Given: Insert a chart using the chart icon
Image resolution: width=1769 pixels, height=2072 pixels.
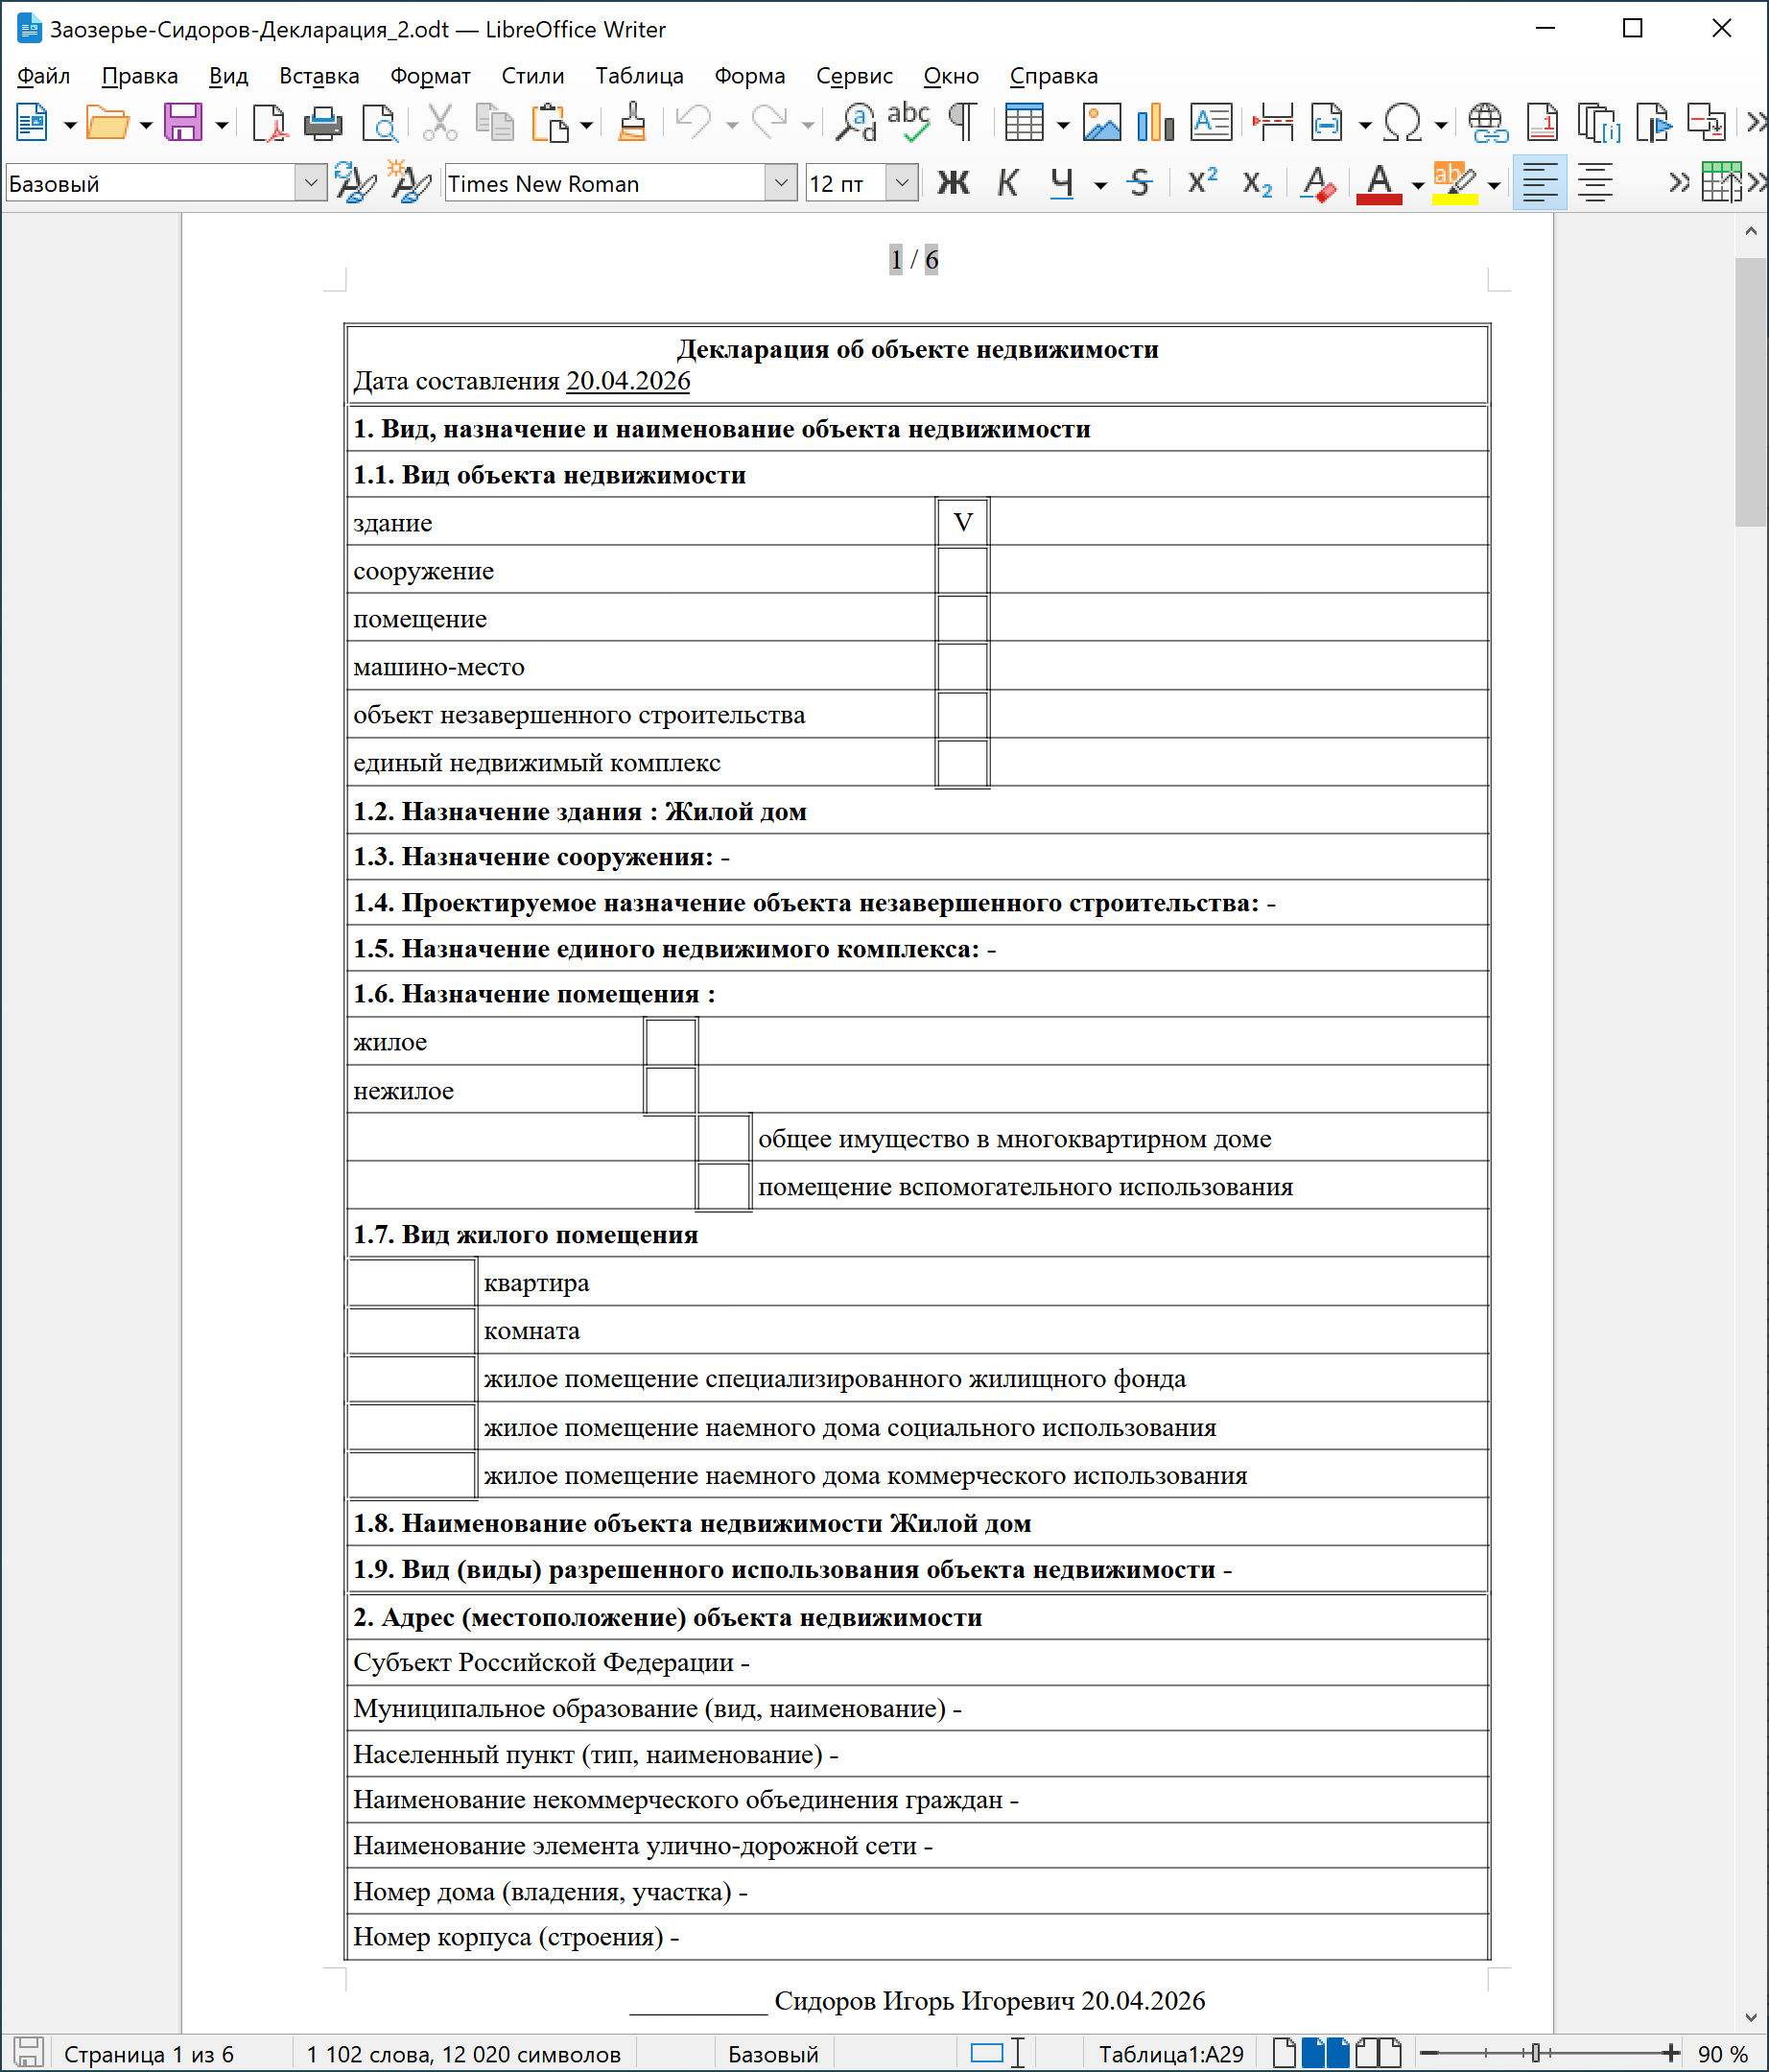Looking at the screenshot, I should coord(1156,123).
